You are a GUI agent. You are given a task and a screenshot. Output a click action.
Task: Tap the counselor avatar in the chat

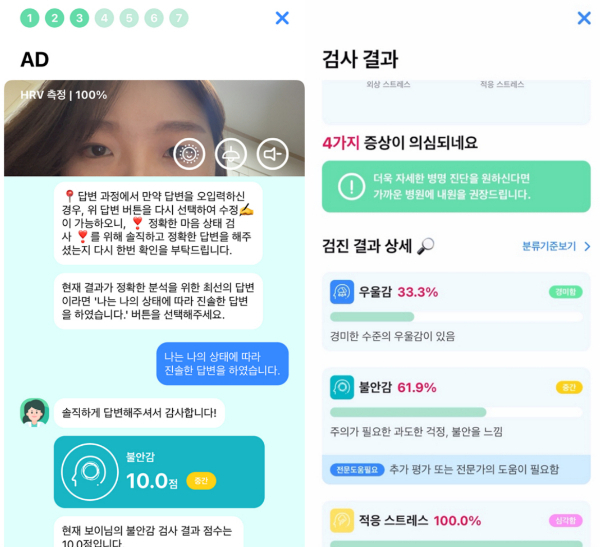tap(34, 413)
